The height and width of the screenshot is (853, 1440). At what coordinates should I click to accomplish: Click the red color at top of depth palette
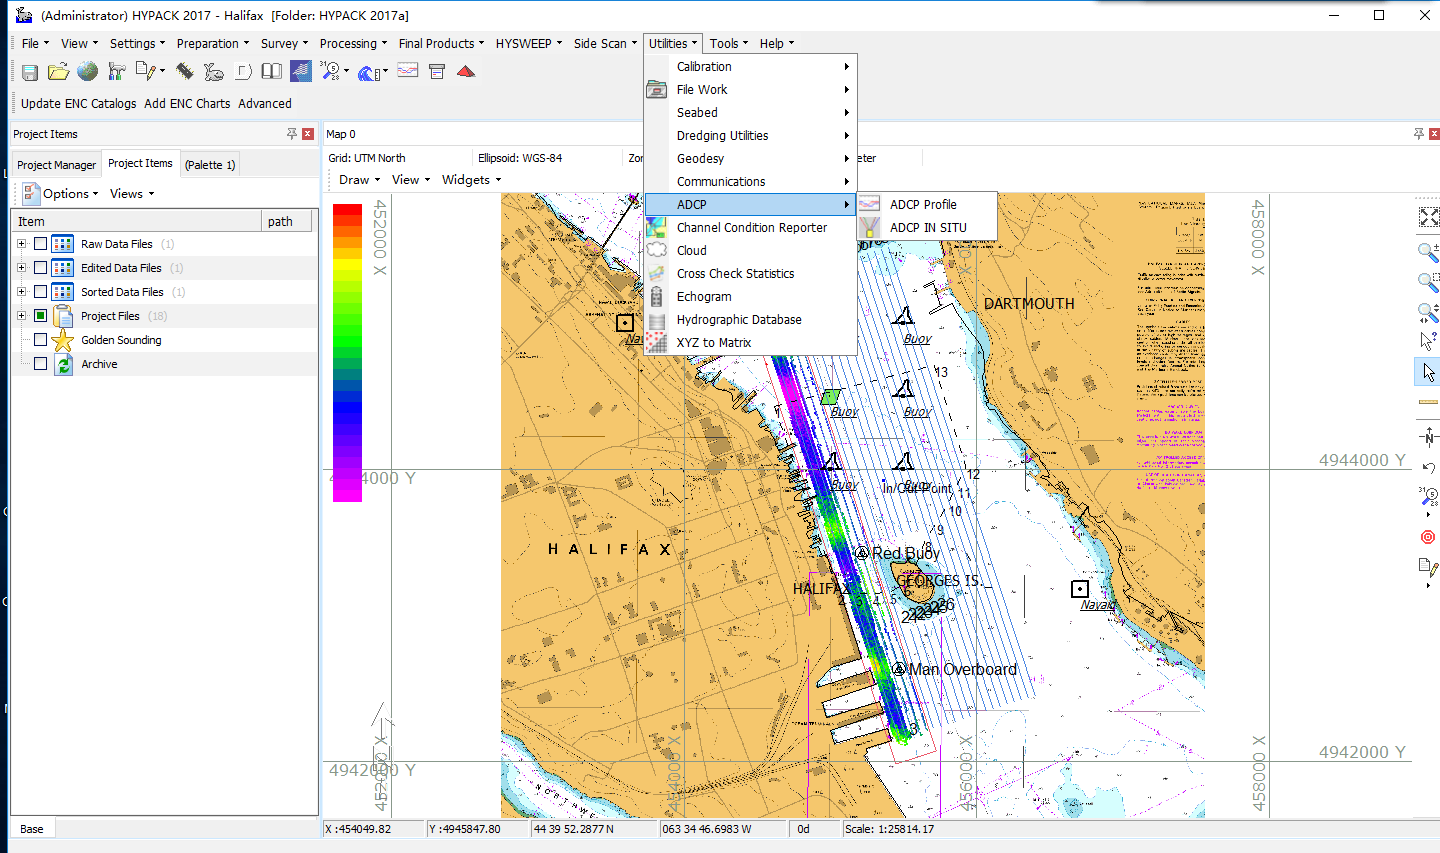click(x=347, y=210)
